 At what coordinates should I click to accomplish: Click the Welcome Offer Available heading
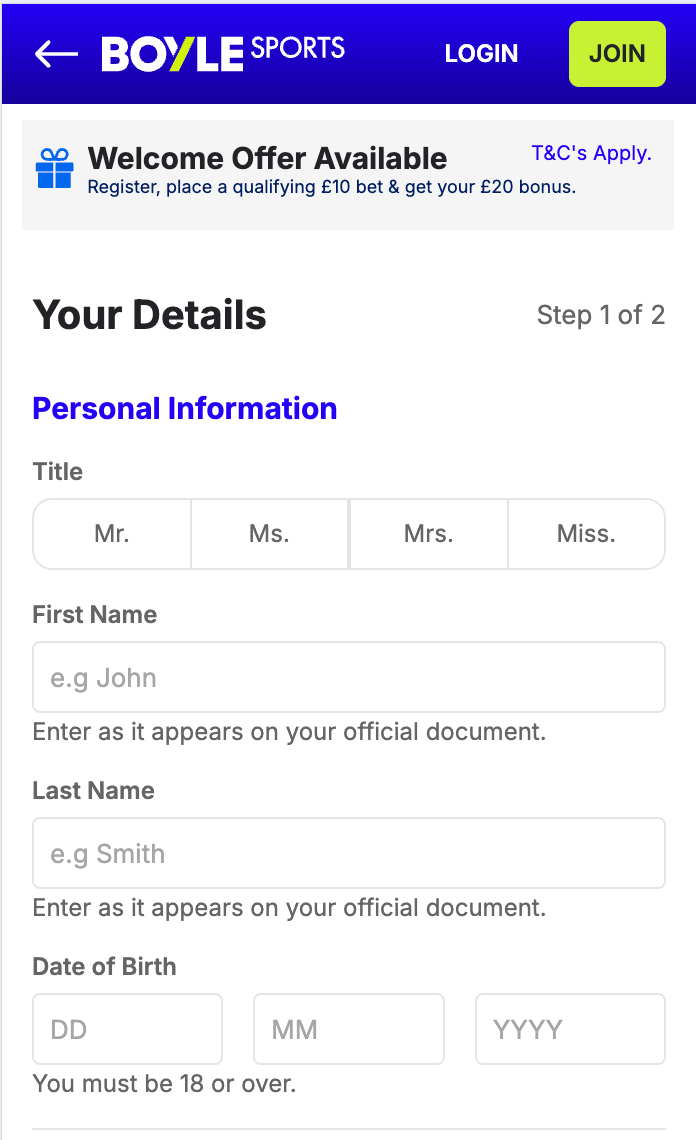tap(267, 158)
